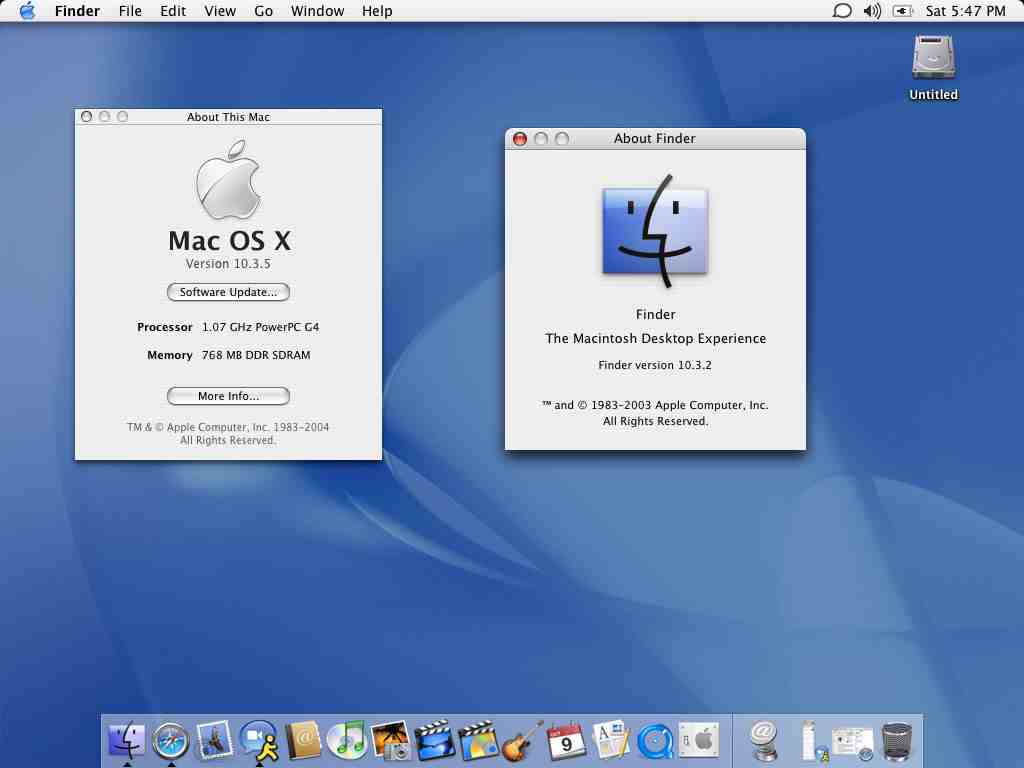
Task: Click the About Finder title bar
Action: pos(655,138)
